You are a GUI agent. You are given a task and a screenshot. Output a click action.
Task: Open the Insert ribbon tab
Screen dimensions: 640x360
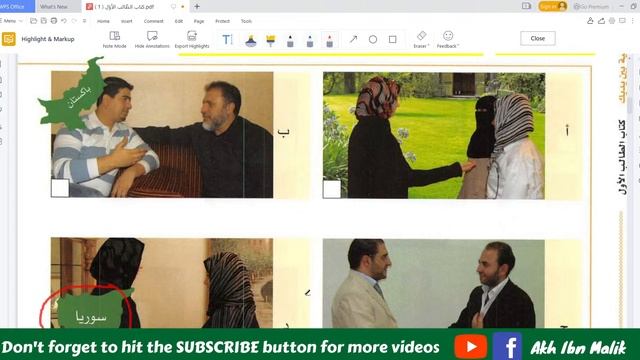click(127, 21)
